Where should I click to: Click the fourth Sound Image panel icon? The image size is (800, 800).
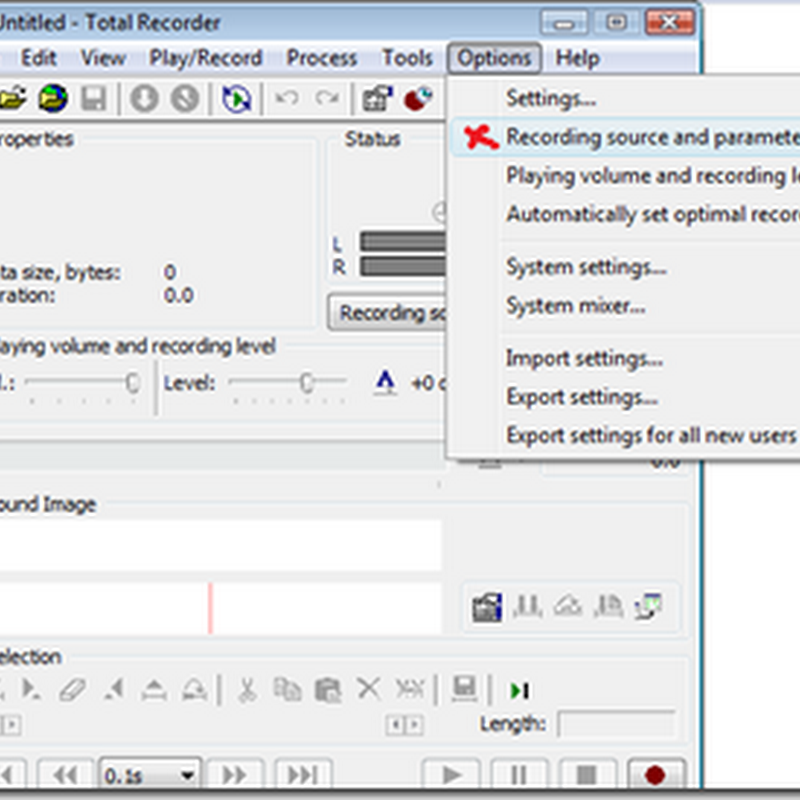coord(608,607)
